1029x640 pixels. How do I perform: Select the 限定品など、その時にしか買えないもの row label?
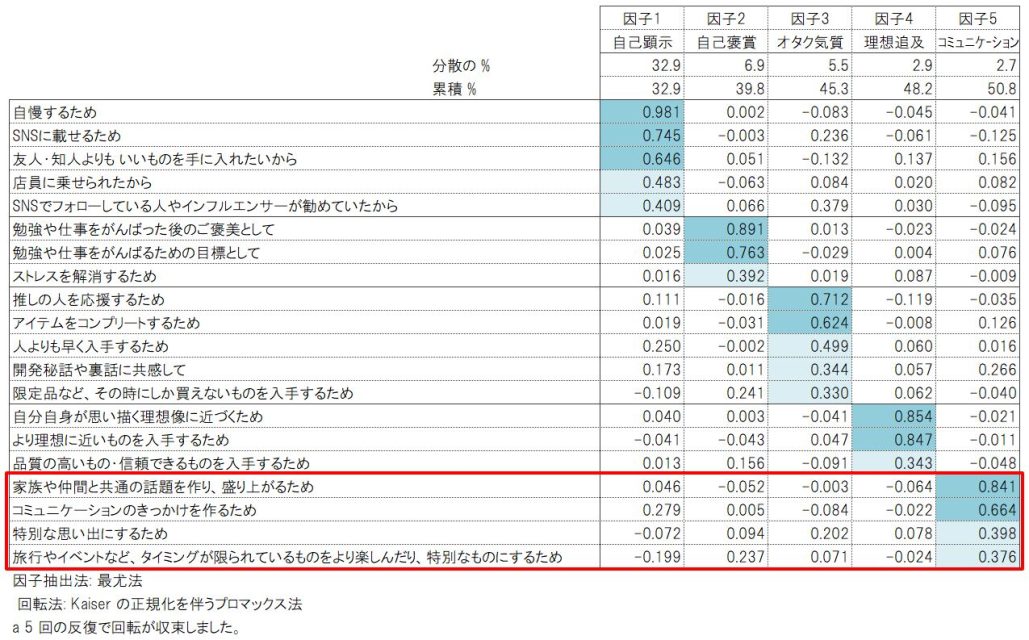[183, 393]
